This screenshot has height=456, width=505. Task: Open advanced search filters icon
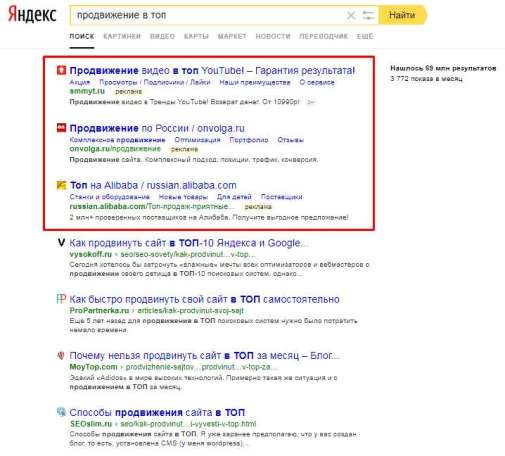tap(368, 15)
